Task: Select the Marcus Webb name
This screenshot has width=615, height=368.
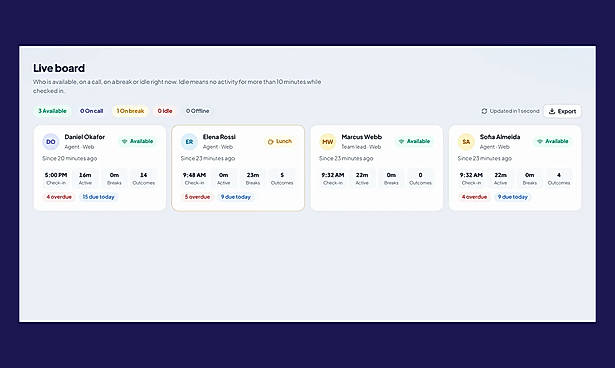Action: coord(362,137)
